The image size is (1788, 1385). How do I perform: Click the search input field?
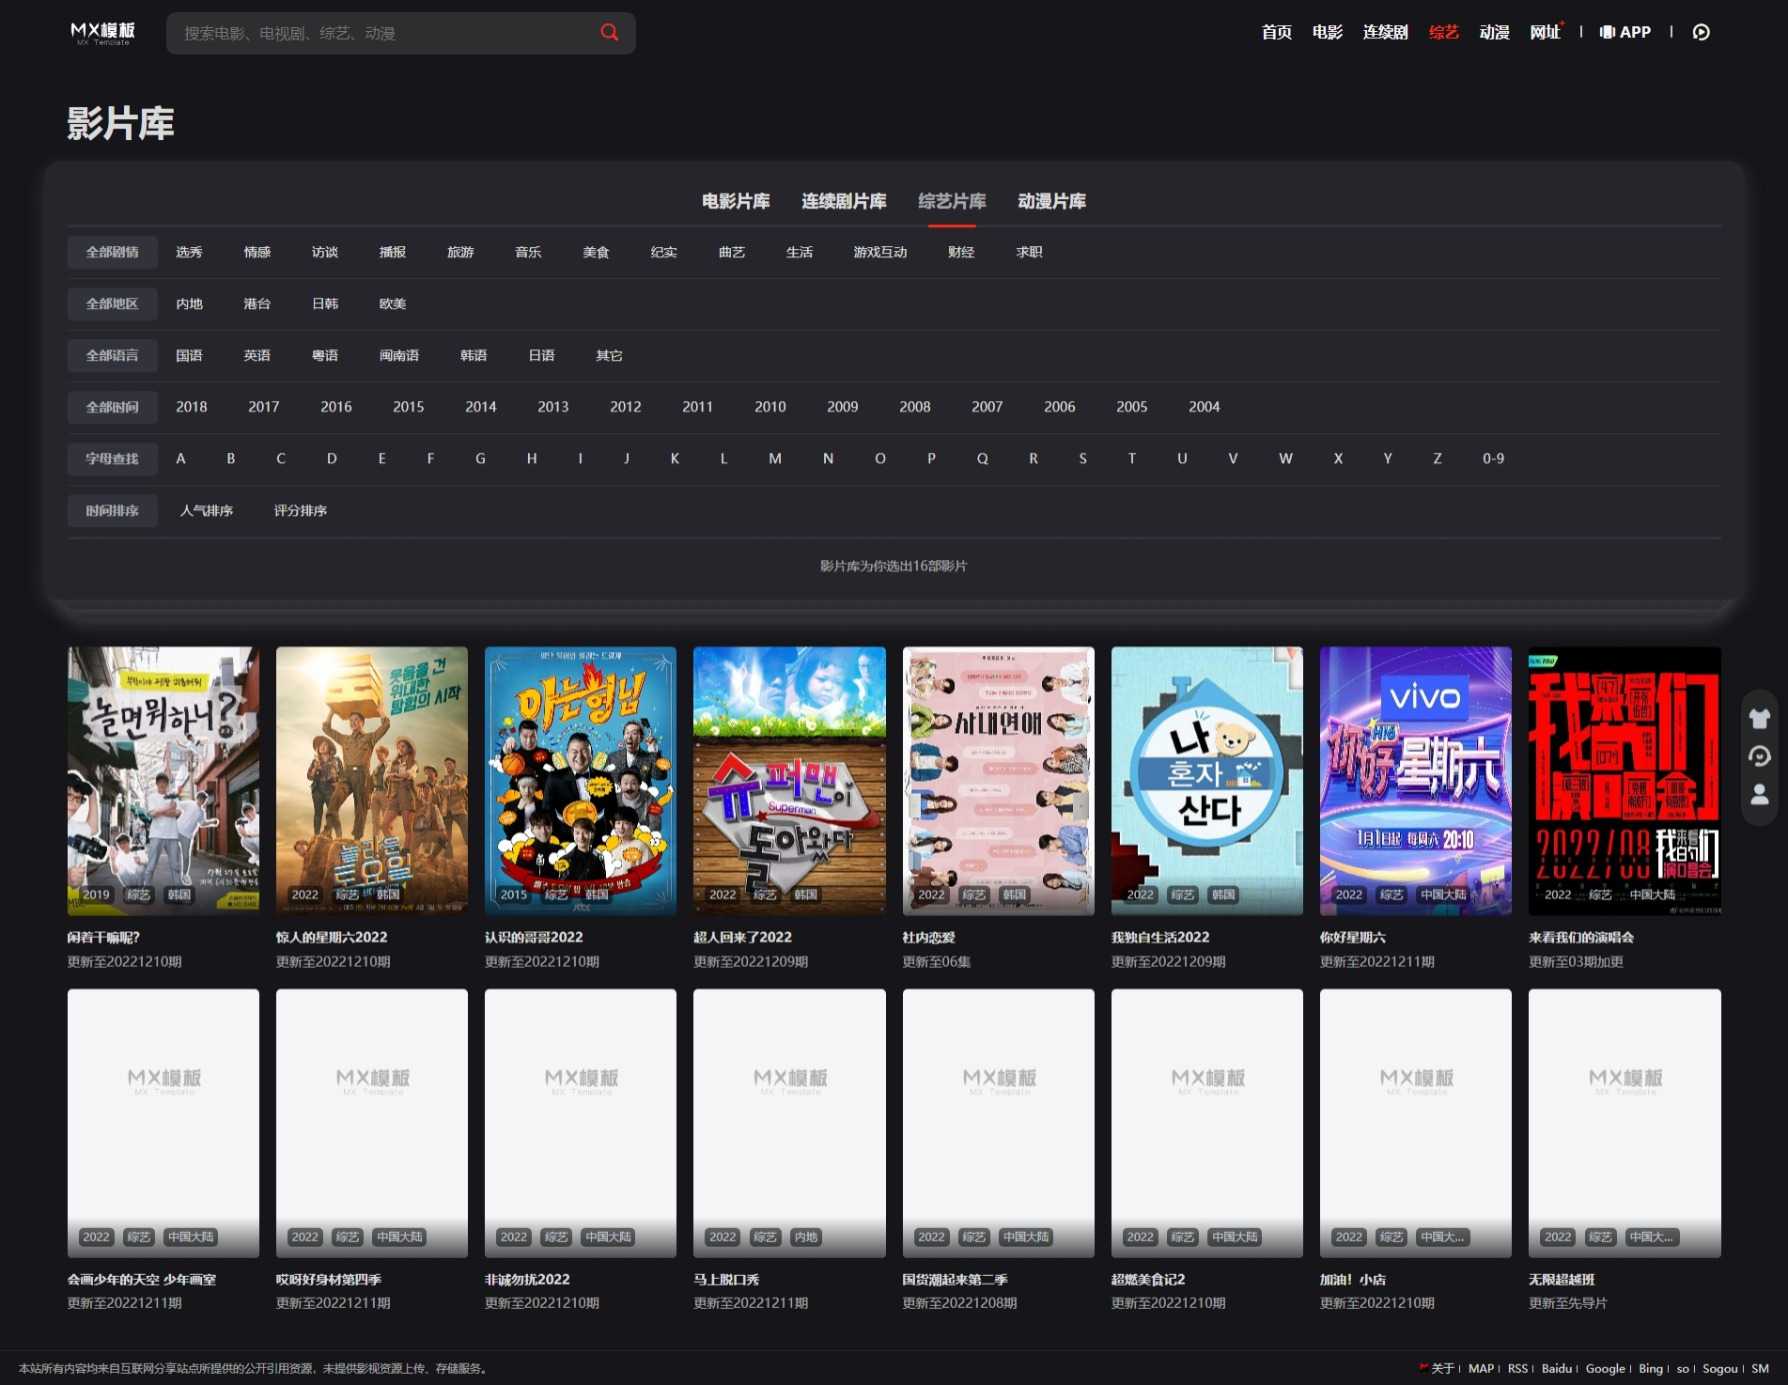coord(385,33)
